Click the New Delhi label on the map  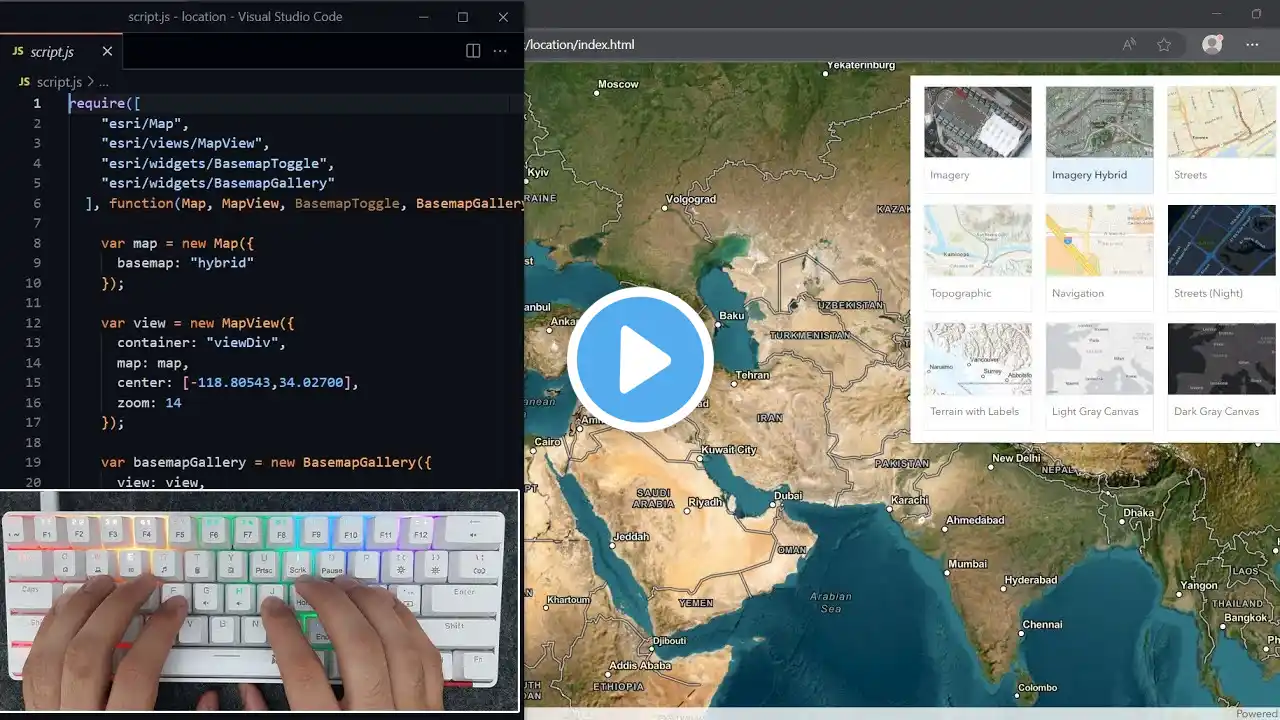click(1015, 459)
